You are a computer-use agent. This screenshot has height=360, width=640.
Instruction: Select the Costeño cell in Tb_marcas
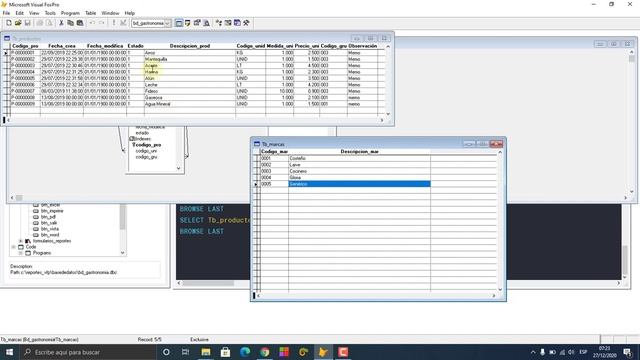point(359,158)
